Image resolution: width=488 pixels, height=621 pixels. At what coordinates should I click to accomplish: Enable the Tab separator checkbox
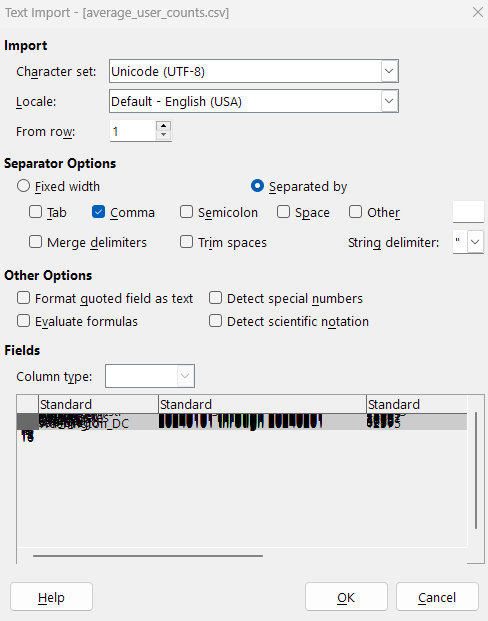(35, 212)
